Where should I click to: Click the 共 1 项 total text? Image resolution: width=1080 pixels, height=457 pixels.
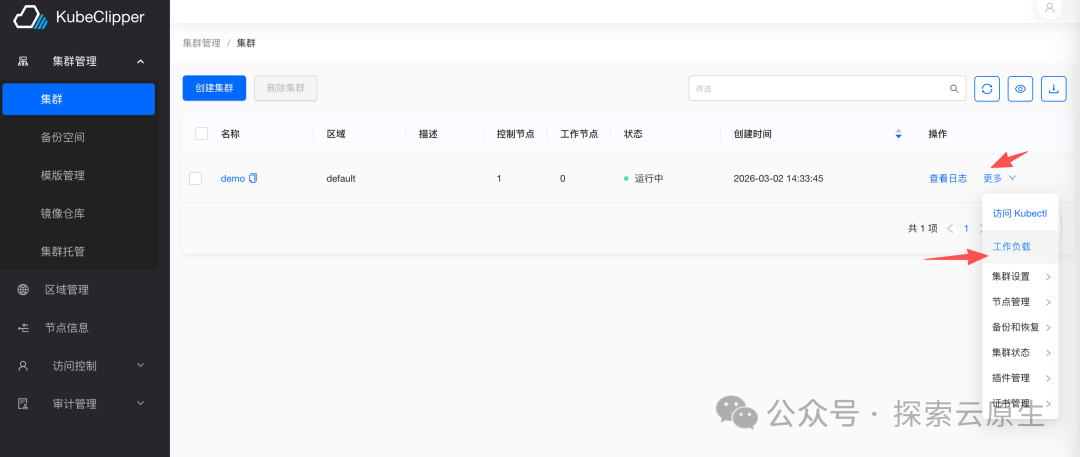click(x=923, y=228)
